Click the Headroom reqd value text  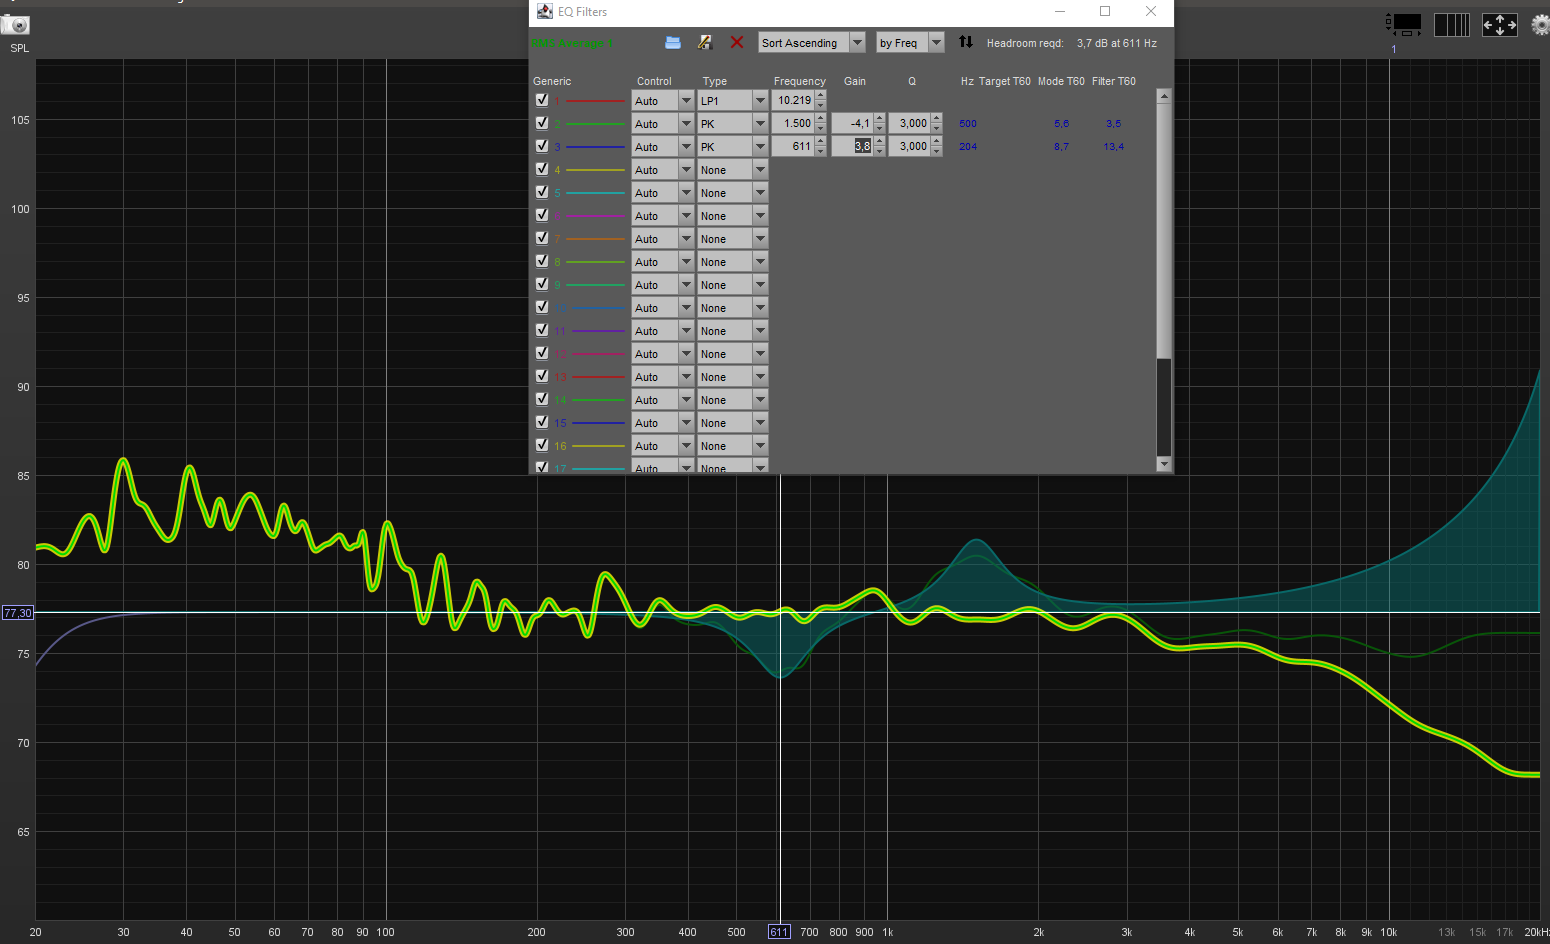pyautogui.click(x=1116, y=43)
